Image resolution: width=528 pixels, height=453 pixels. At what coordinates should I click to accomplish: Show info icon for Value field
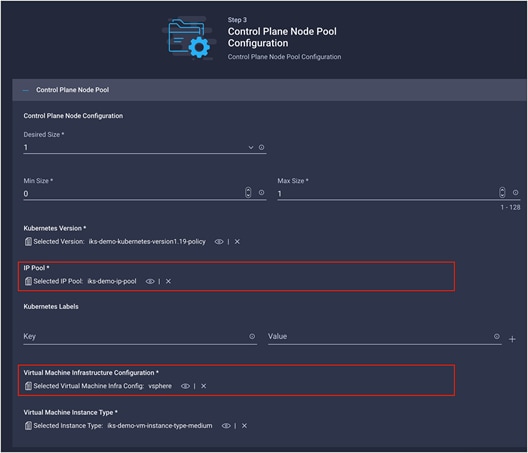[x=496, y=336]
